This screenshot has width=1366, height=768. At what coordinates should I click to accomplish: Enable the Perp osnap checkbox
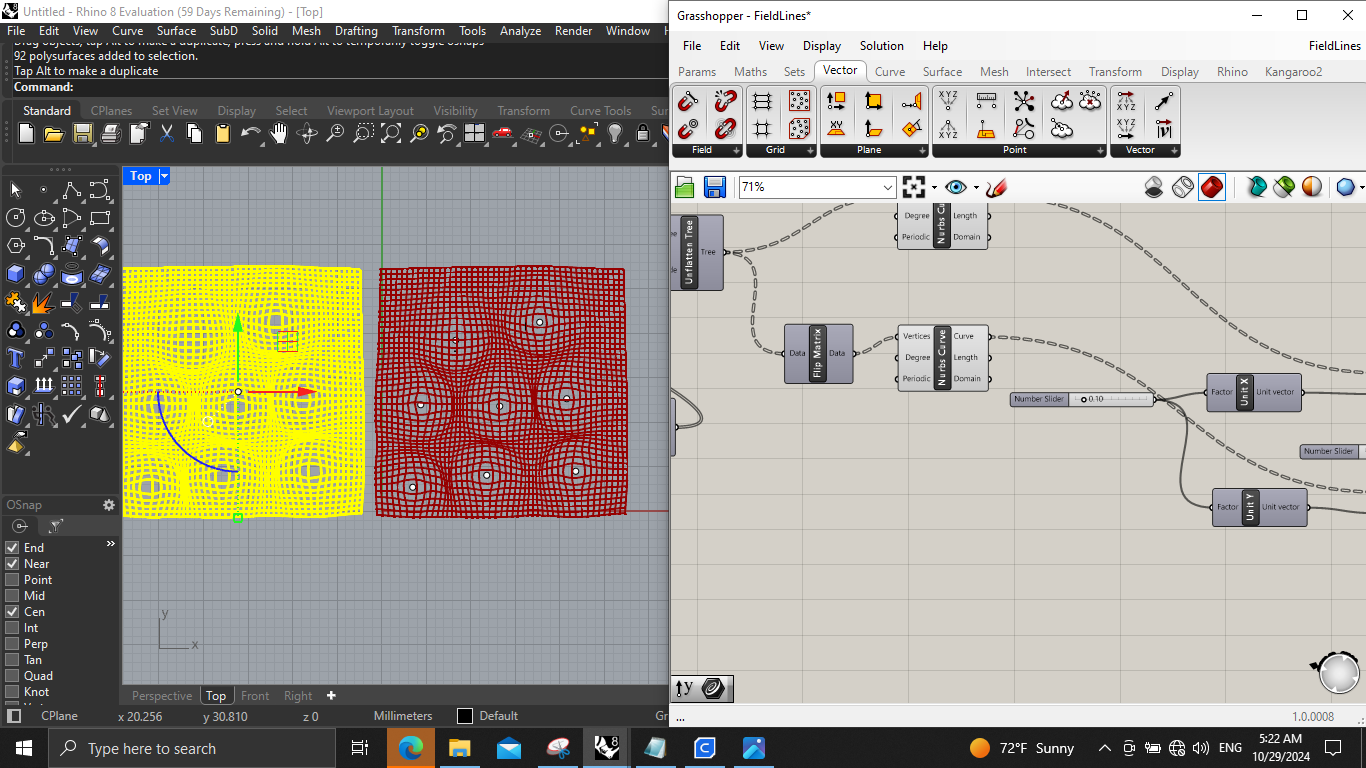click(x=13, y=644)
